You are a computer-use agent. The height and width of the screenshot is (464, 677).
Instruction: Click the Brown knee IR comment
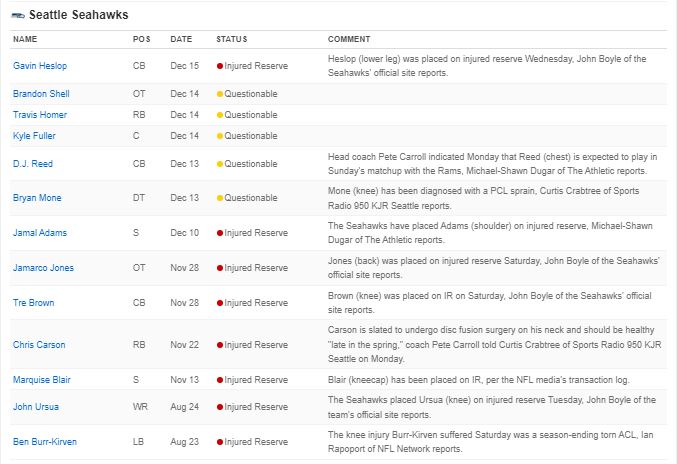[x=490, y=303]
